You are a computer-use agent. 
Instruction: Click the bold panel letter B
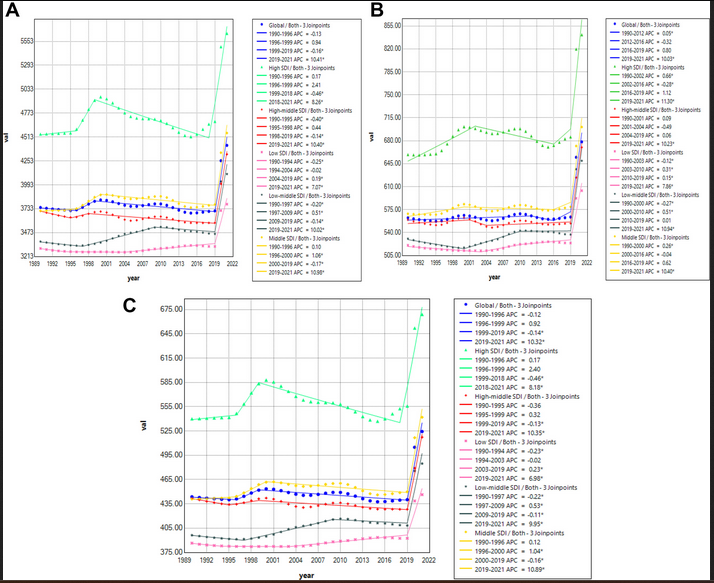(377, 10)
